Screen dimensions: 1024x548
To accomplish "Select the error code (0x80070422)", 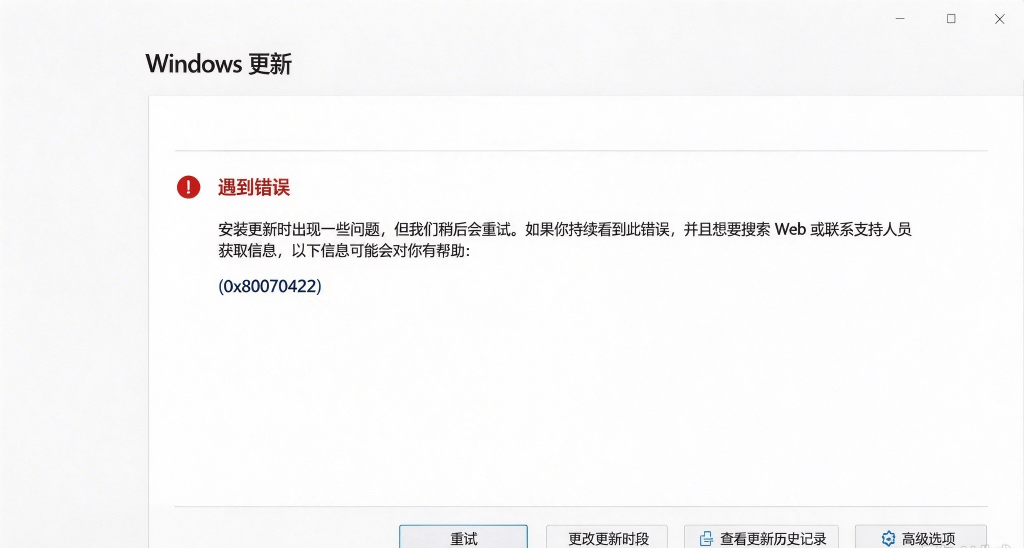I will (x=270, y=286).
